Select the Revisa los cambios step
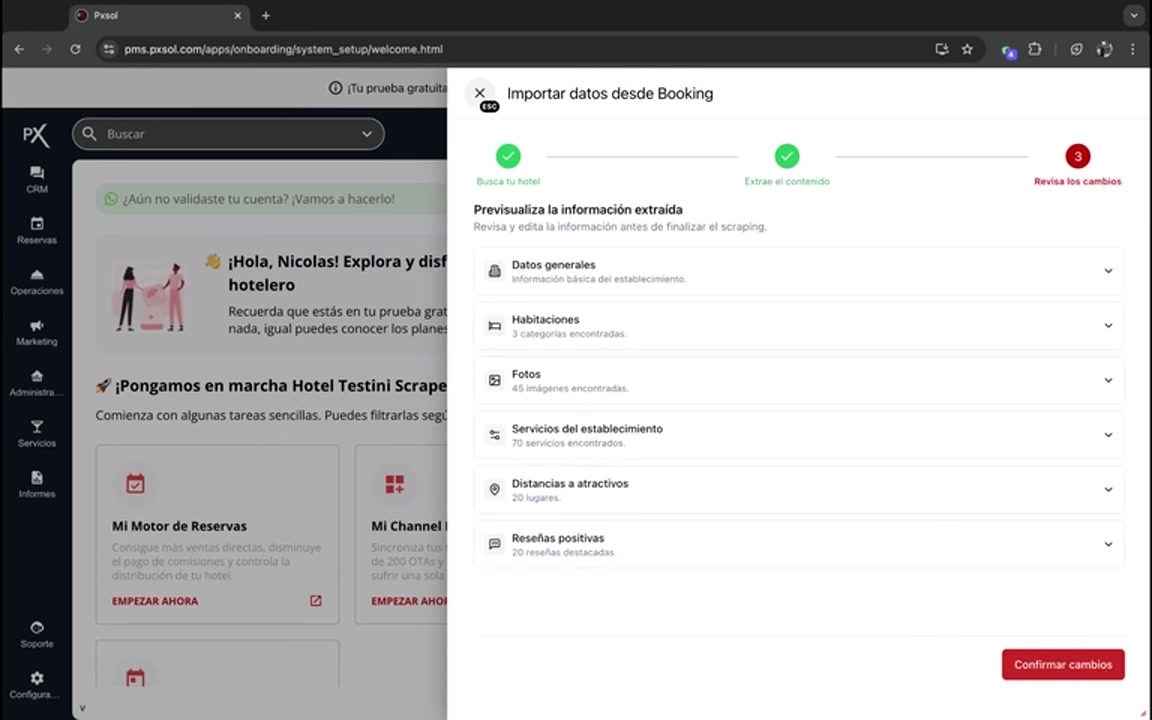1152x720 pixels. [x=1077, y=156]
